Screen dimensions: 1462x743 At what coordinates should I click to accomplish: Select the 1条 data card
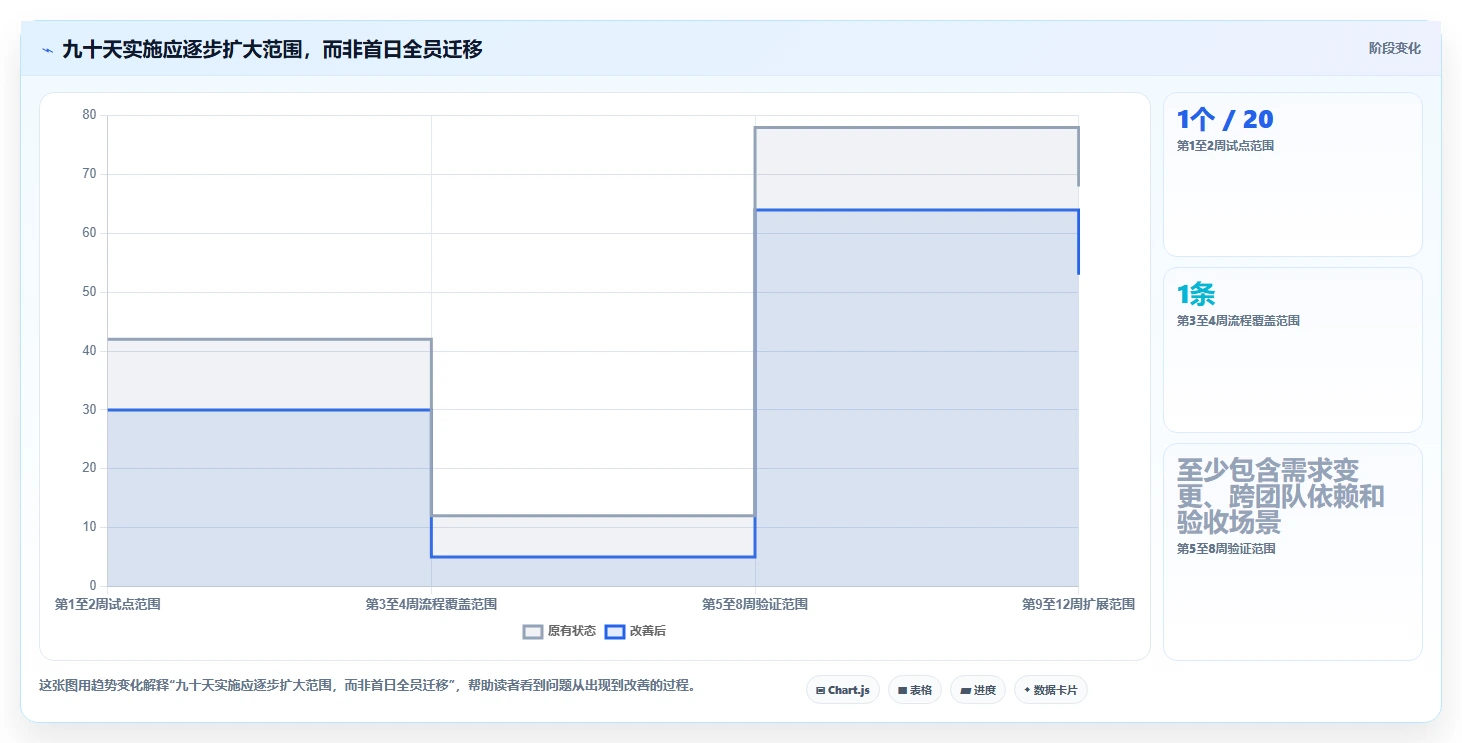pos(1293,350)
